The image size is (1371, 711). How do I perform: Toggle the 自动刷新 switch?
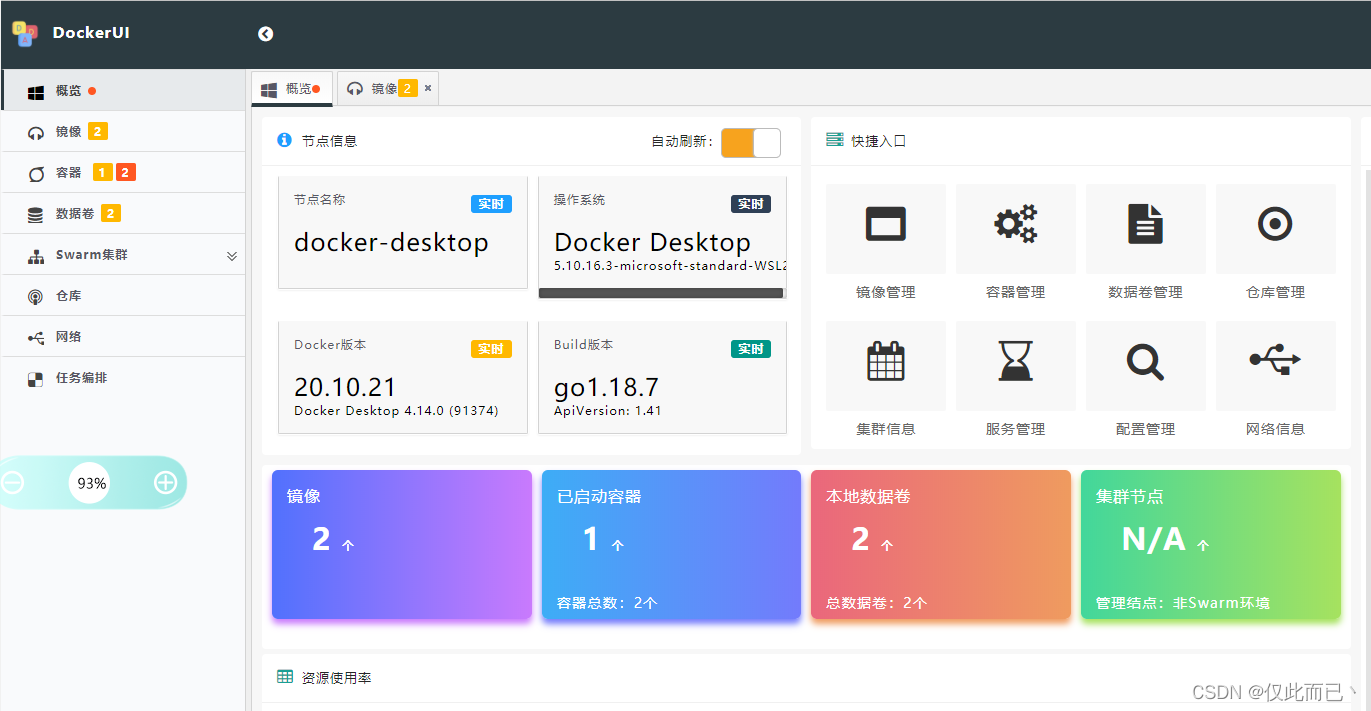tap(750, 143)
